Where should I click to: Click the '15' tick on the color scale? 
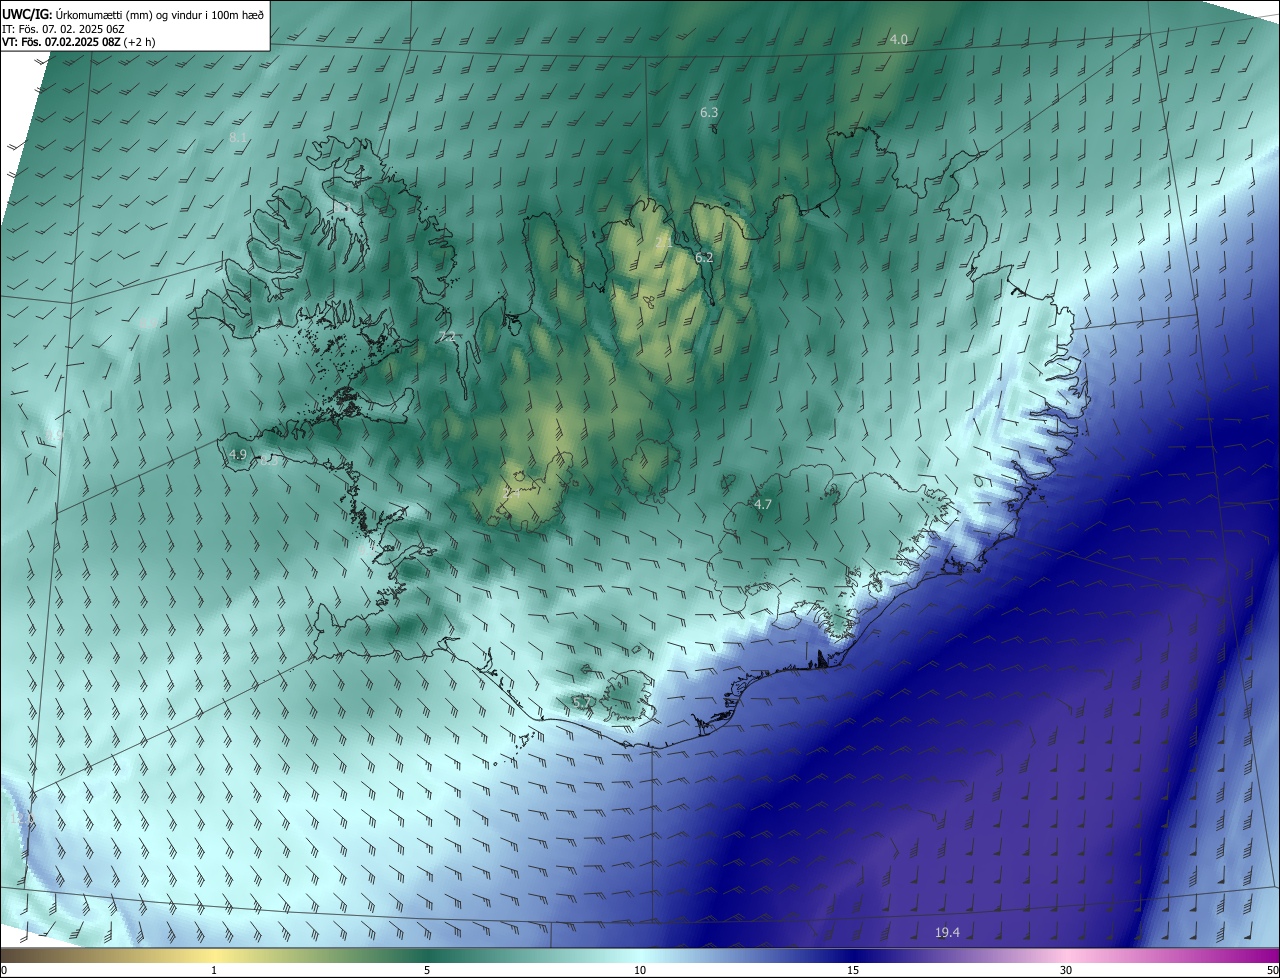[x=853, y=970]
